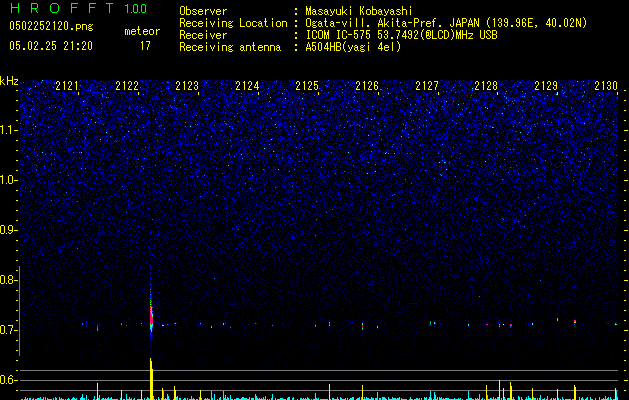Click the meteor count label
This screenshot has height=400, width=629.
(x=142, y=31)
